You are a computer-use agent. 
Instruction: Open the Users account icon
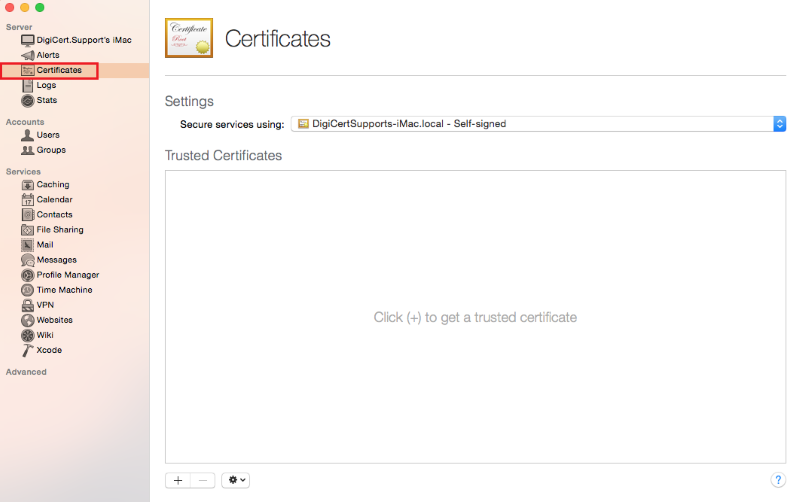28,135
